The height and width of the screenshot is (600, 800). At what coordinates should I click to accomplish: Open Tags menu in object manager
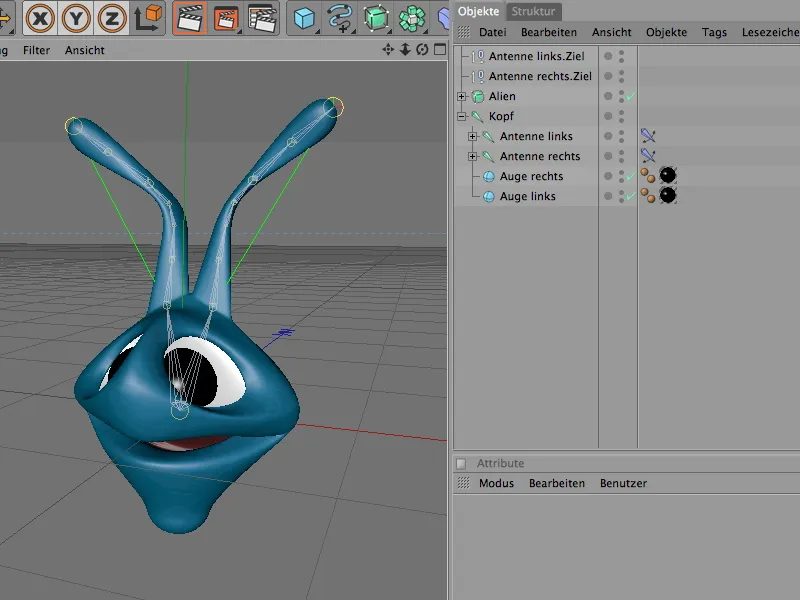(714, 32)
